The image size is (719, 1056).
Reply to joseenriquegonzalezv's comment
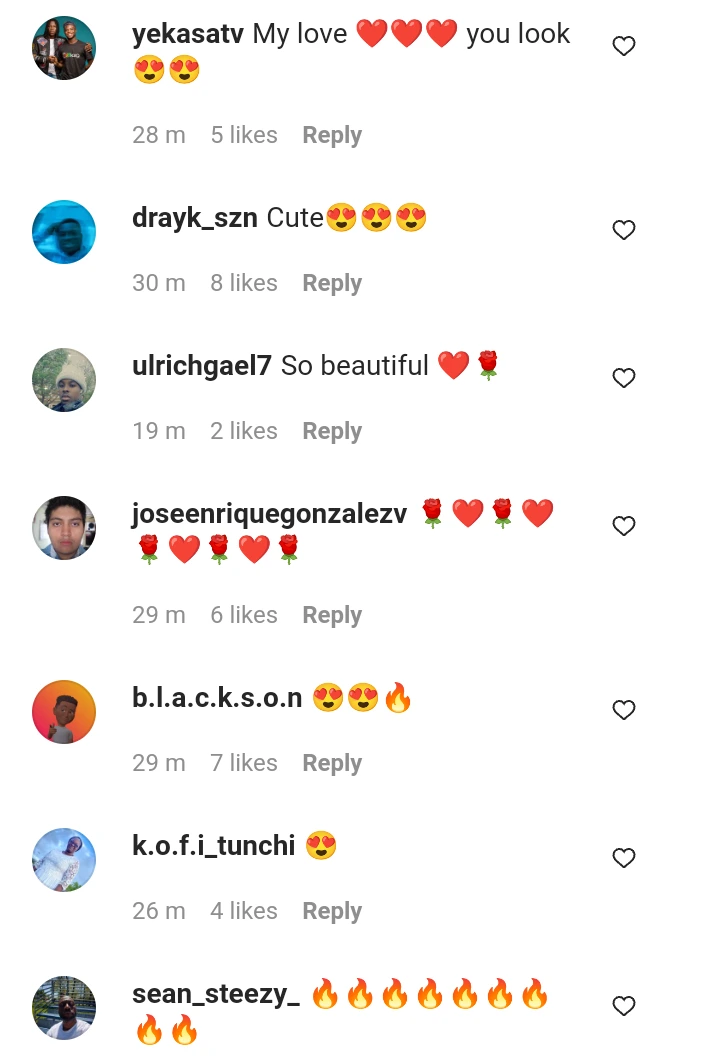click(332, 615)
